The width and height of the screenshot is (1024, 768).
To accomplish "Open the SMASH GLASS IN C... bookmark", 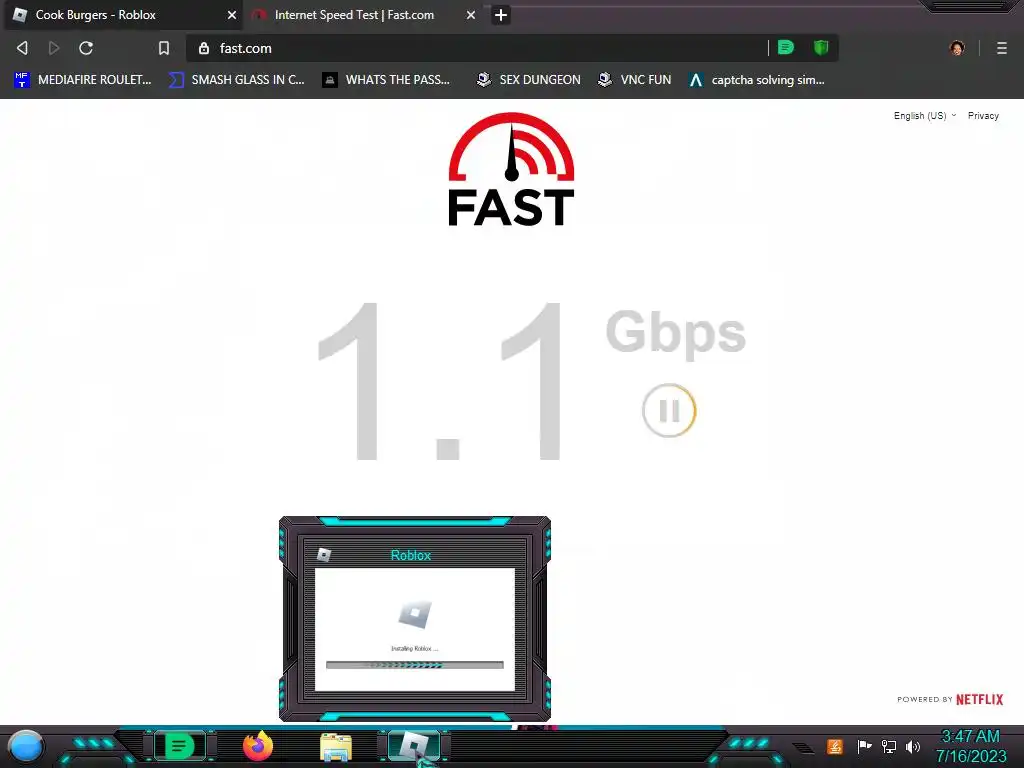I will [236, 80].
